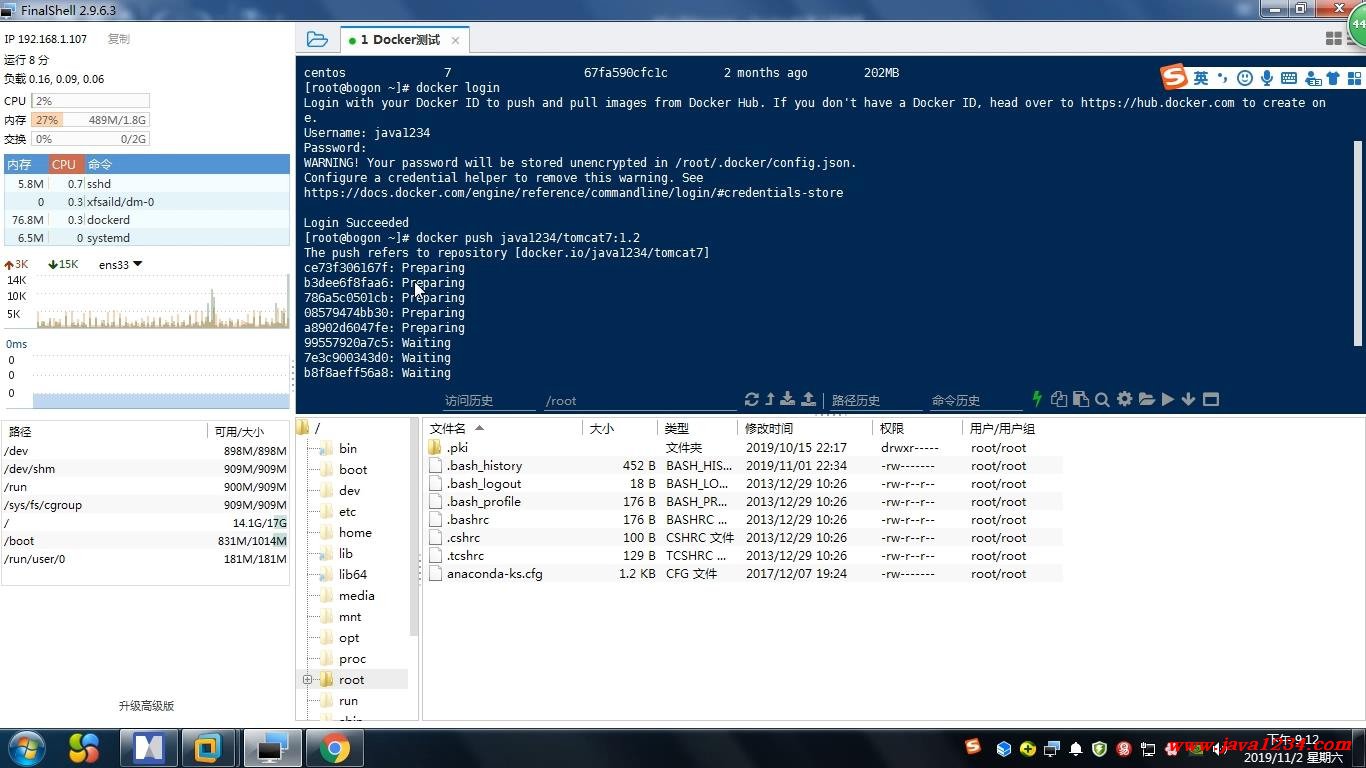Image resolution: width=1366 pixels, height=768 pixels.
Task: Select the lib64 folder in tree
Action: tap(353, 575)
